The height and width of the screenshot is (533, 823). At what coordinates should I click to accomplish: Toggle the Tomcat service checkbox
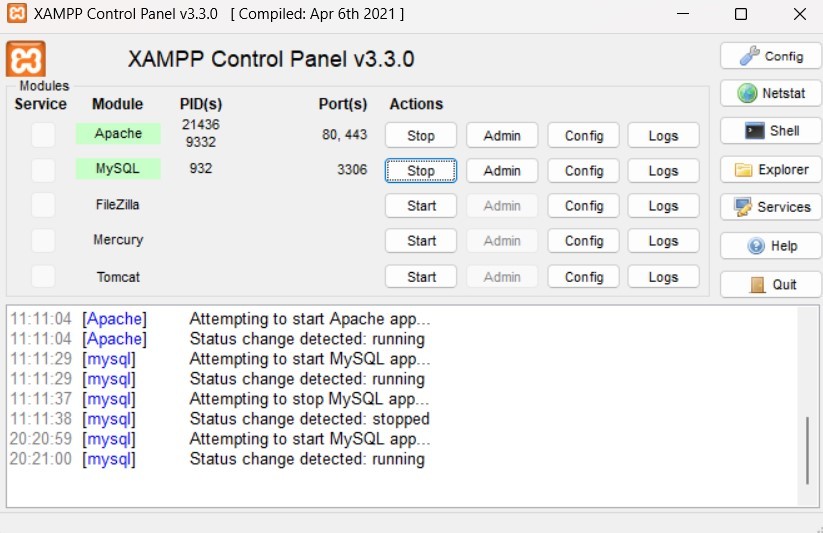point(43,277)
